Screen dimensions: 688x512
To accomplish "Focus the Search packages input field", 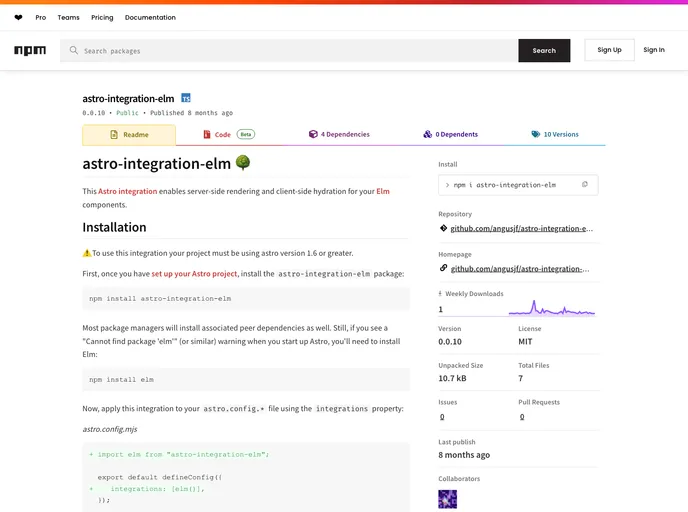I will point(289,50).
